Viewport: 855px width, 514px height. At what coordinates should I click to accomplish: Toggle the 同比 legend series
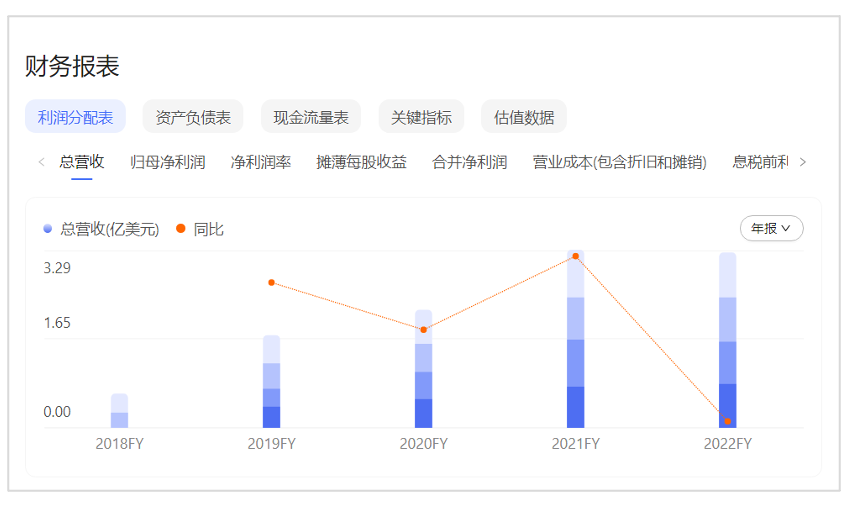[x=200, y=229]
